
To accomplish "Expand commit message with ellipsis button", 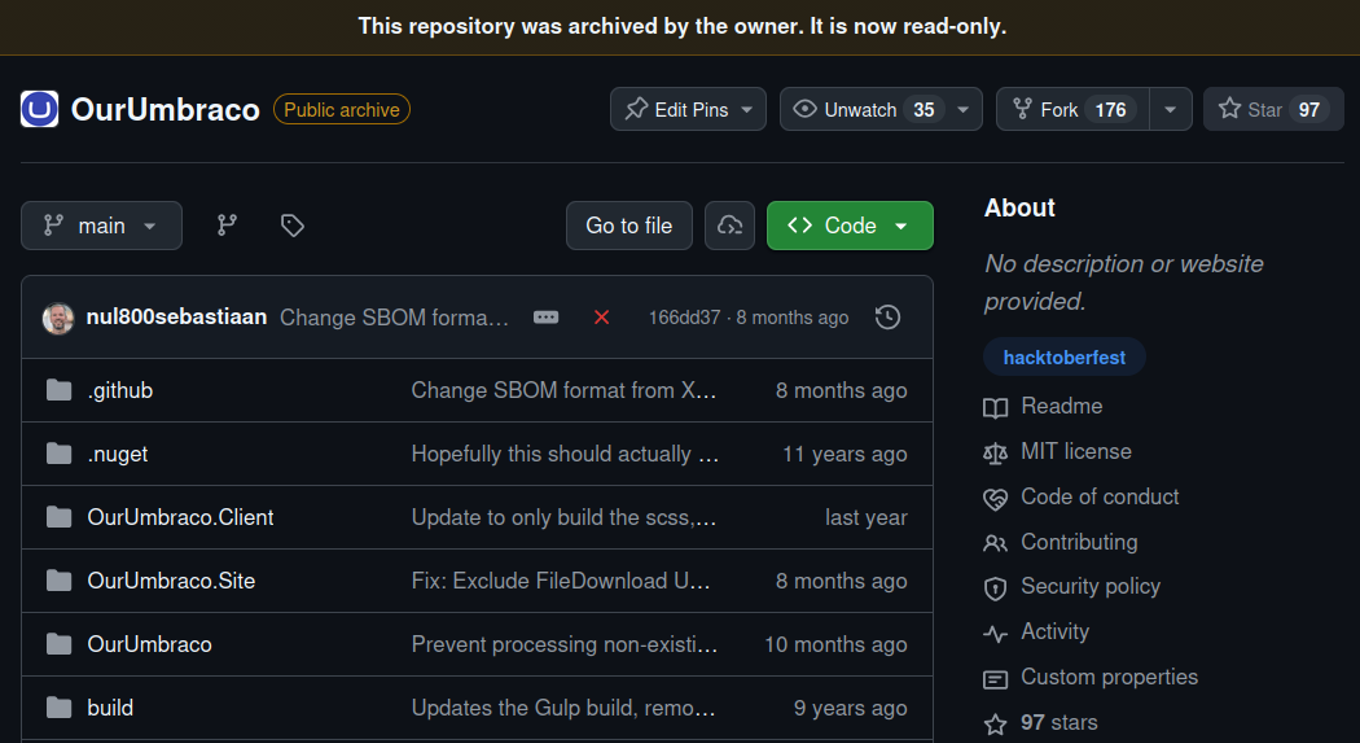I will (546, 317).
